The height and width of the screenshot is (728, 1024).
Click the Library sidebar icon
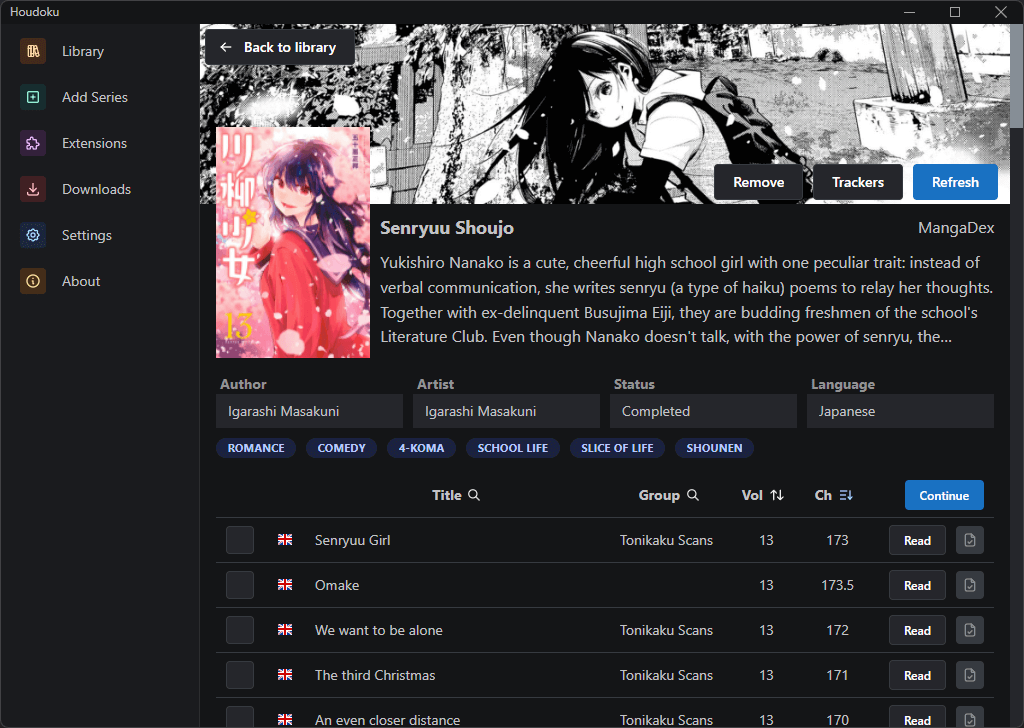[33, 51]
